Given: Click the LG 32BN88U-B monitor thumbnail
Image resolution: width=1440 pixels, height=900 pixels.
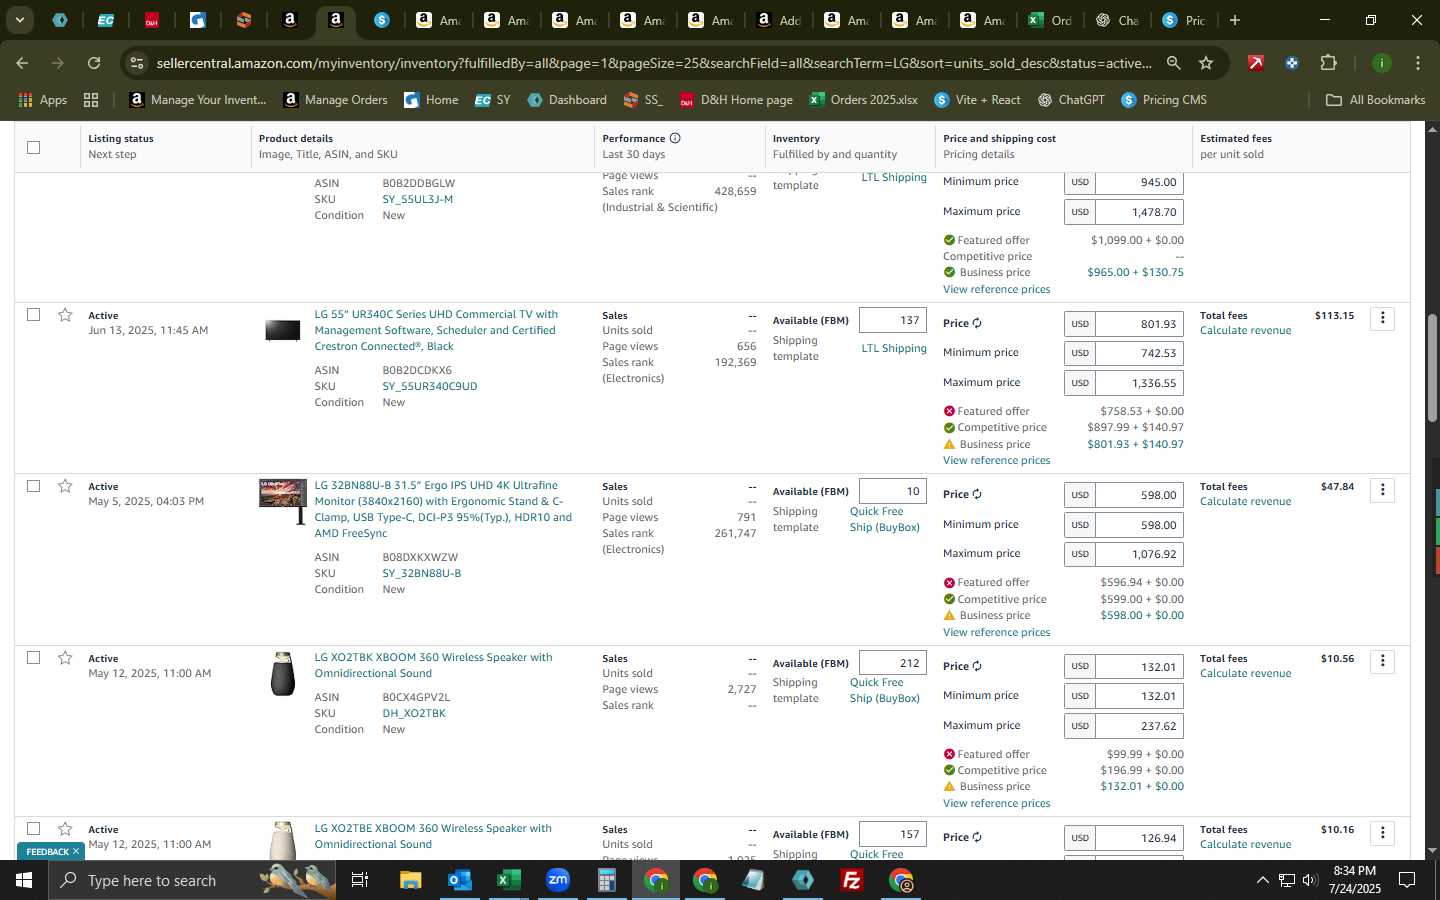Looking at the screenshot, I should [x=283, y=500].
